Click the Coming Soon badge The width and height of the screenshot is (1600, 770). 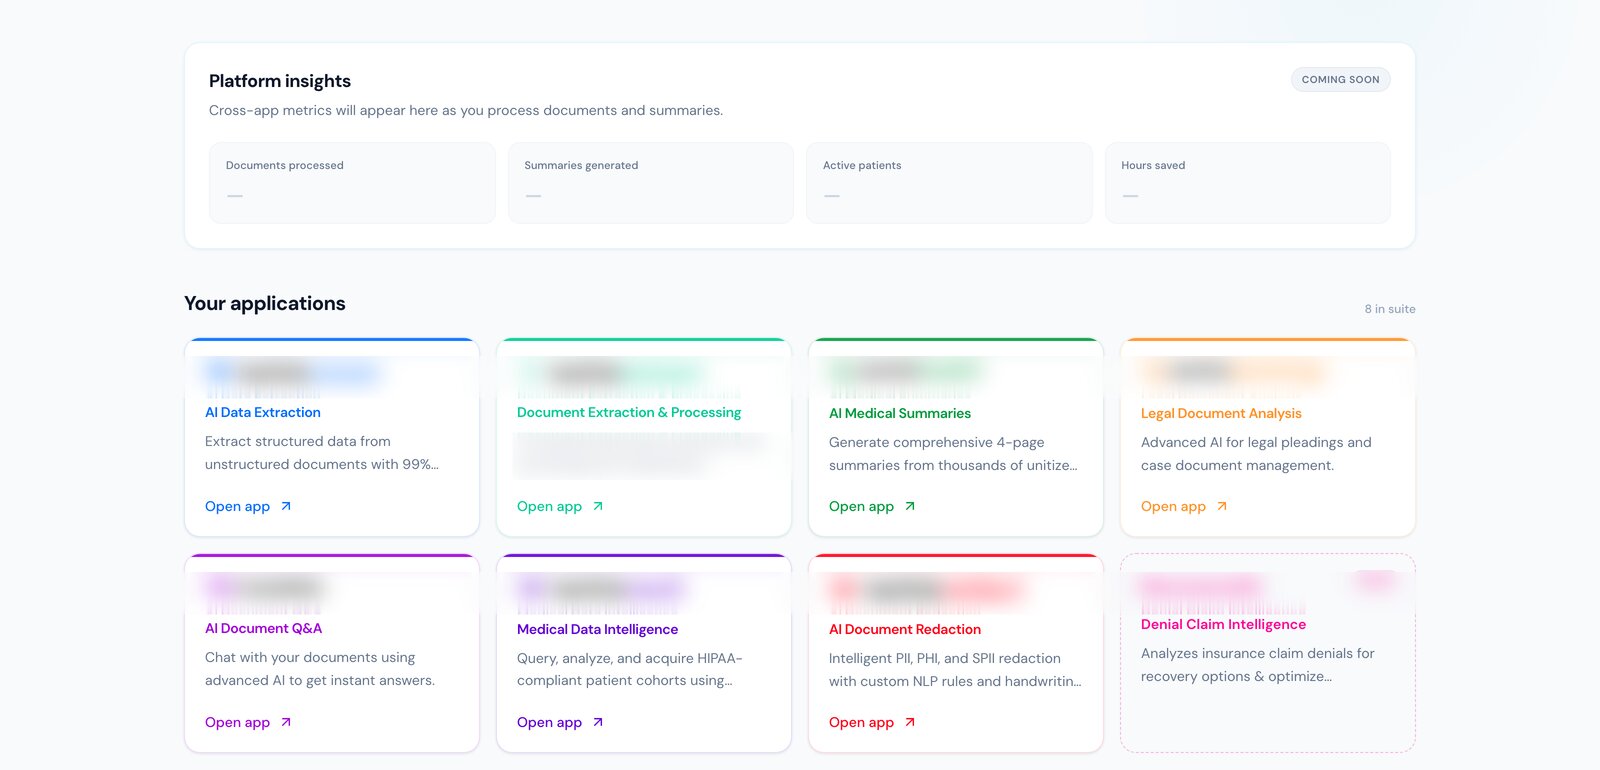(x=1340, y=79)
